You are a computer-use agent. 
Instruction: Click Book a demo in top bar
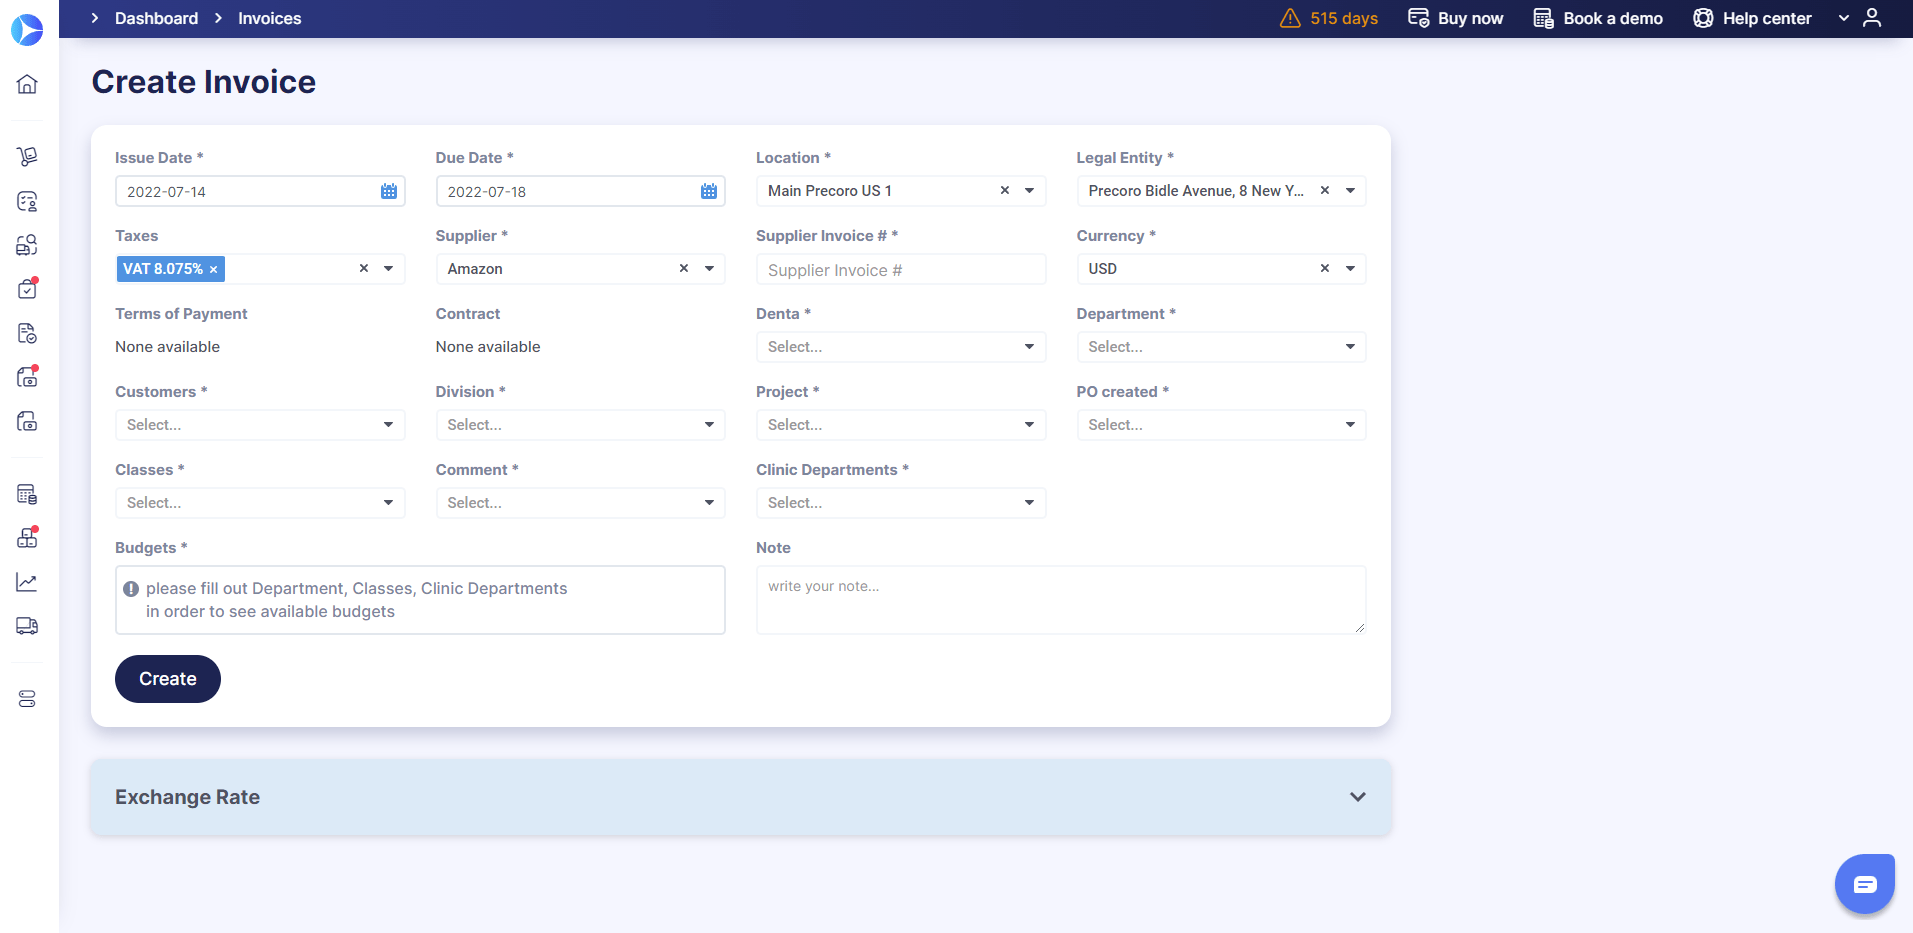point(1598,18)
